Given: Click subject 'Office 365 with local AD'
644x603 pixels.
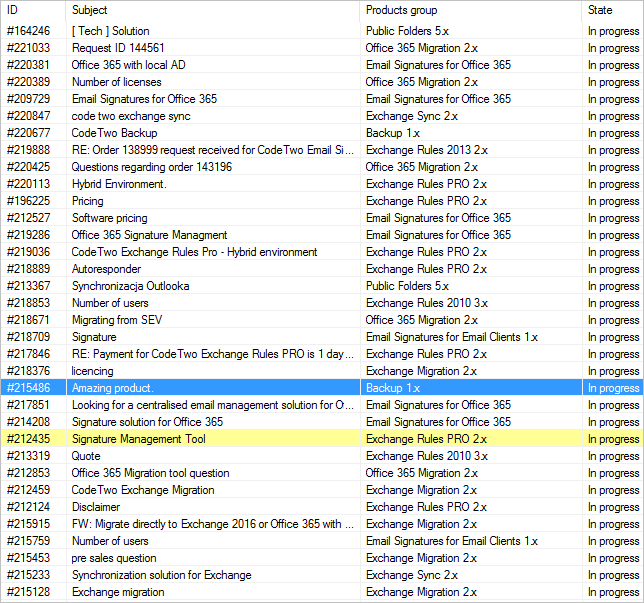Looking at the screenshot, I should click(x=129, y=65).
